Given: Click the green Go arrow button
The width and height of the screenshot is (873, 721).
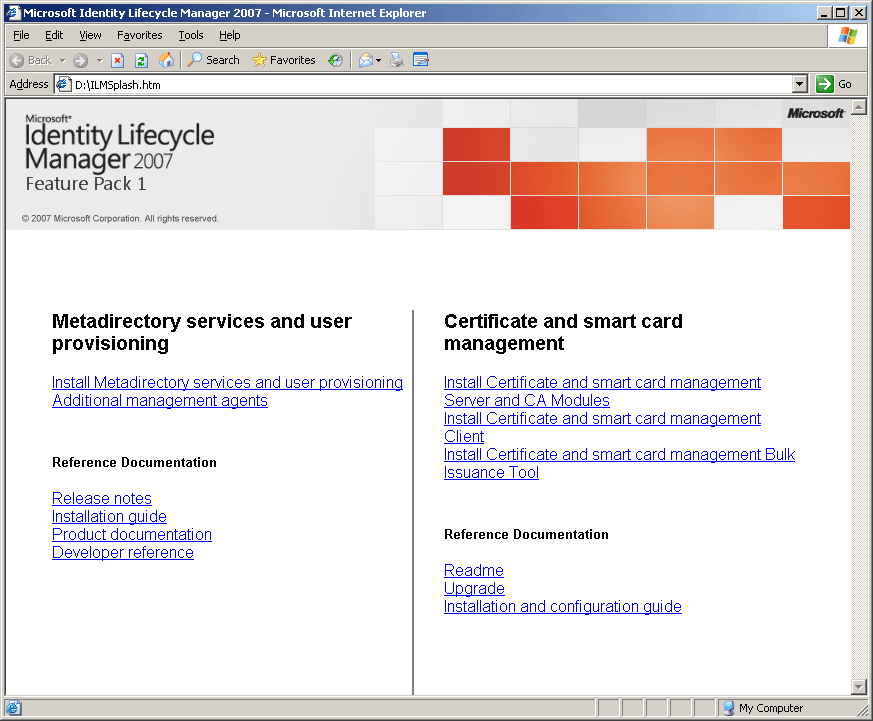Looking at the screenshot, I should (x=825, y=84).
